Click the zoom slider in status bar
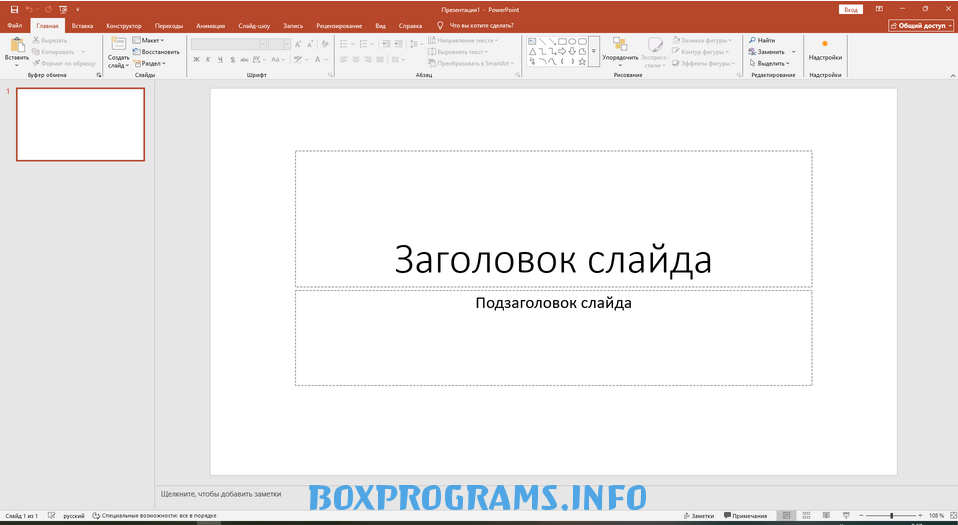This screenshot has width=958, height=525. 891,516
